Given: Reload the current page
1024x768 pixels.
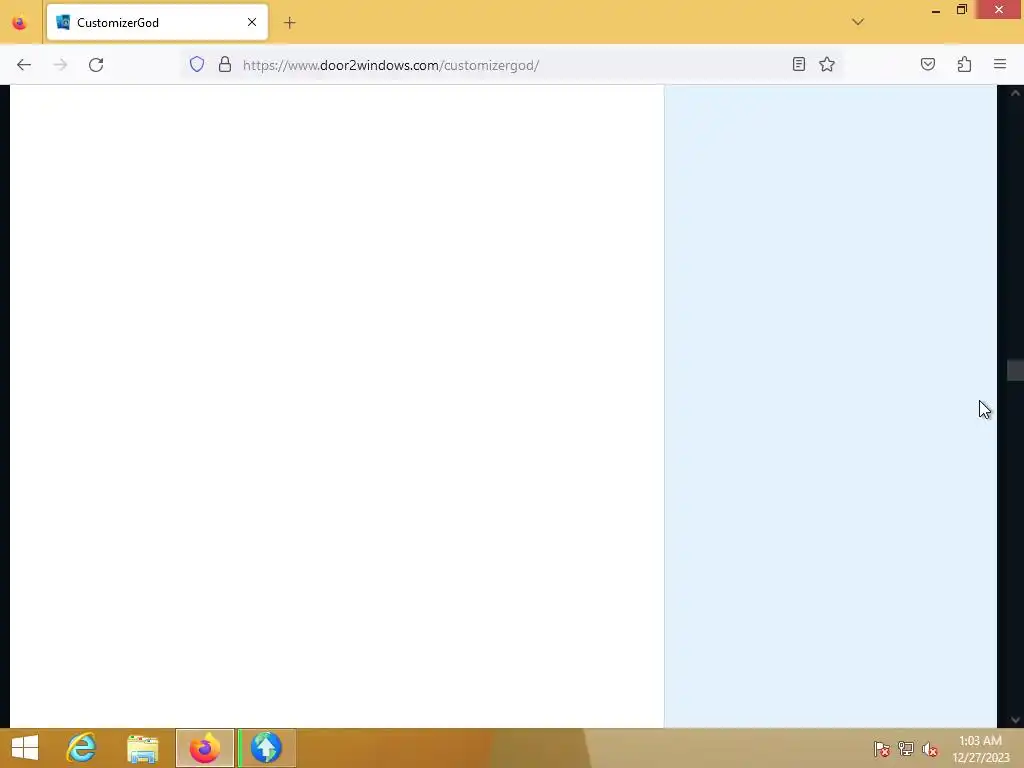Looking at the screenshot, I should pos(96,65).
